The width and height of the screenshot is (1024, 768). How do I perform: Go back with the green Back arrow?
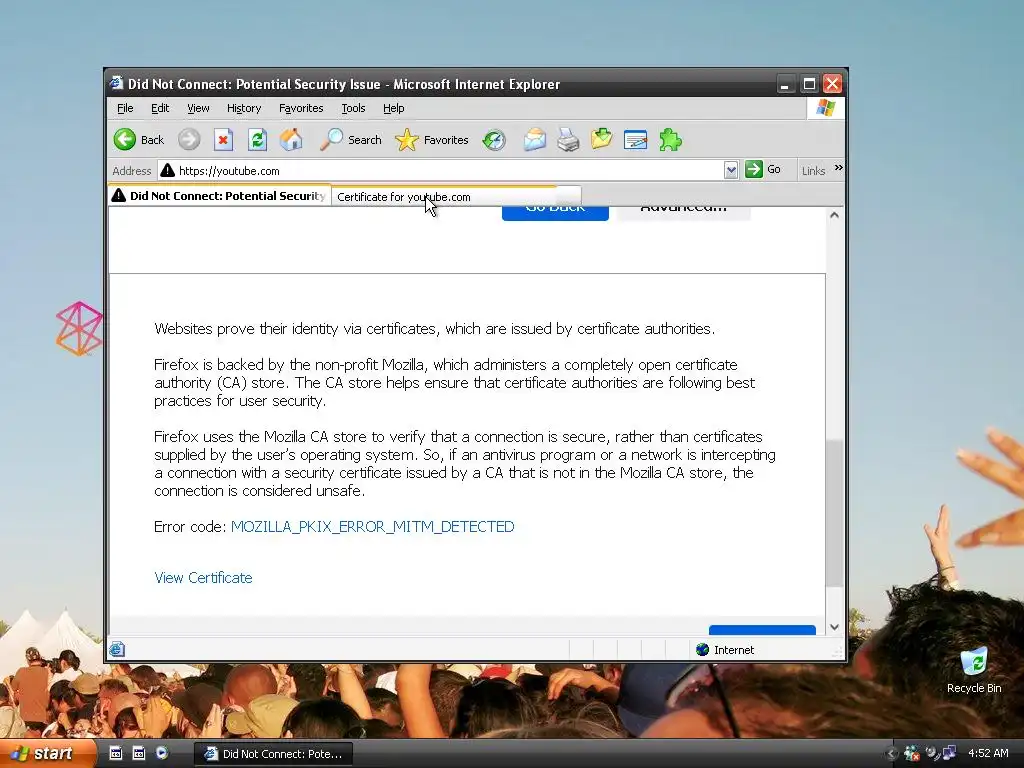point(138,139)
